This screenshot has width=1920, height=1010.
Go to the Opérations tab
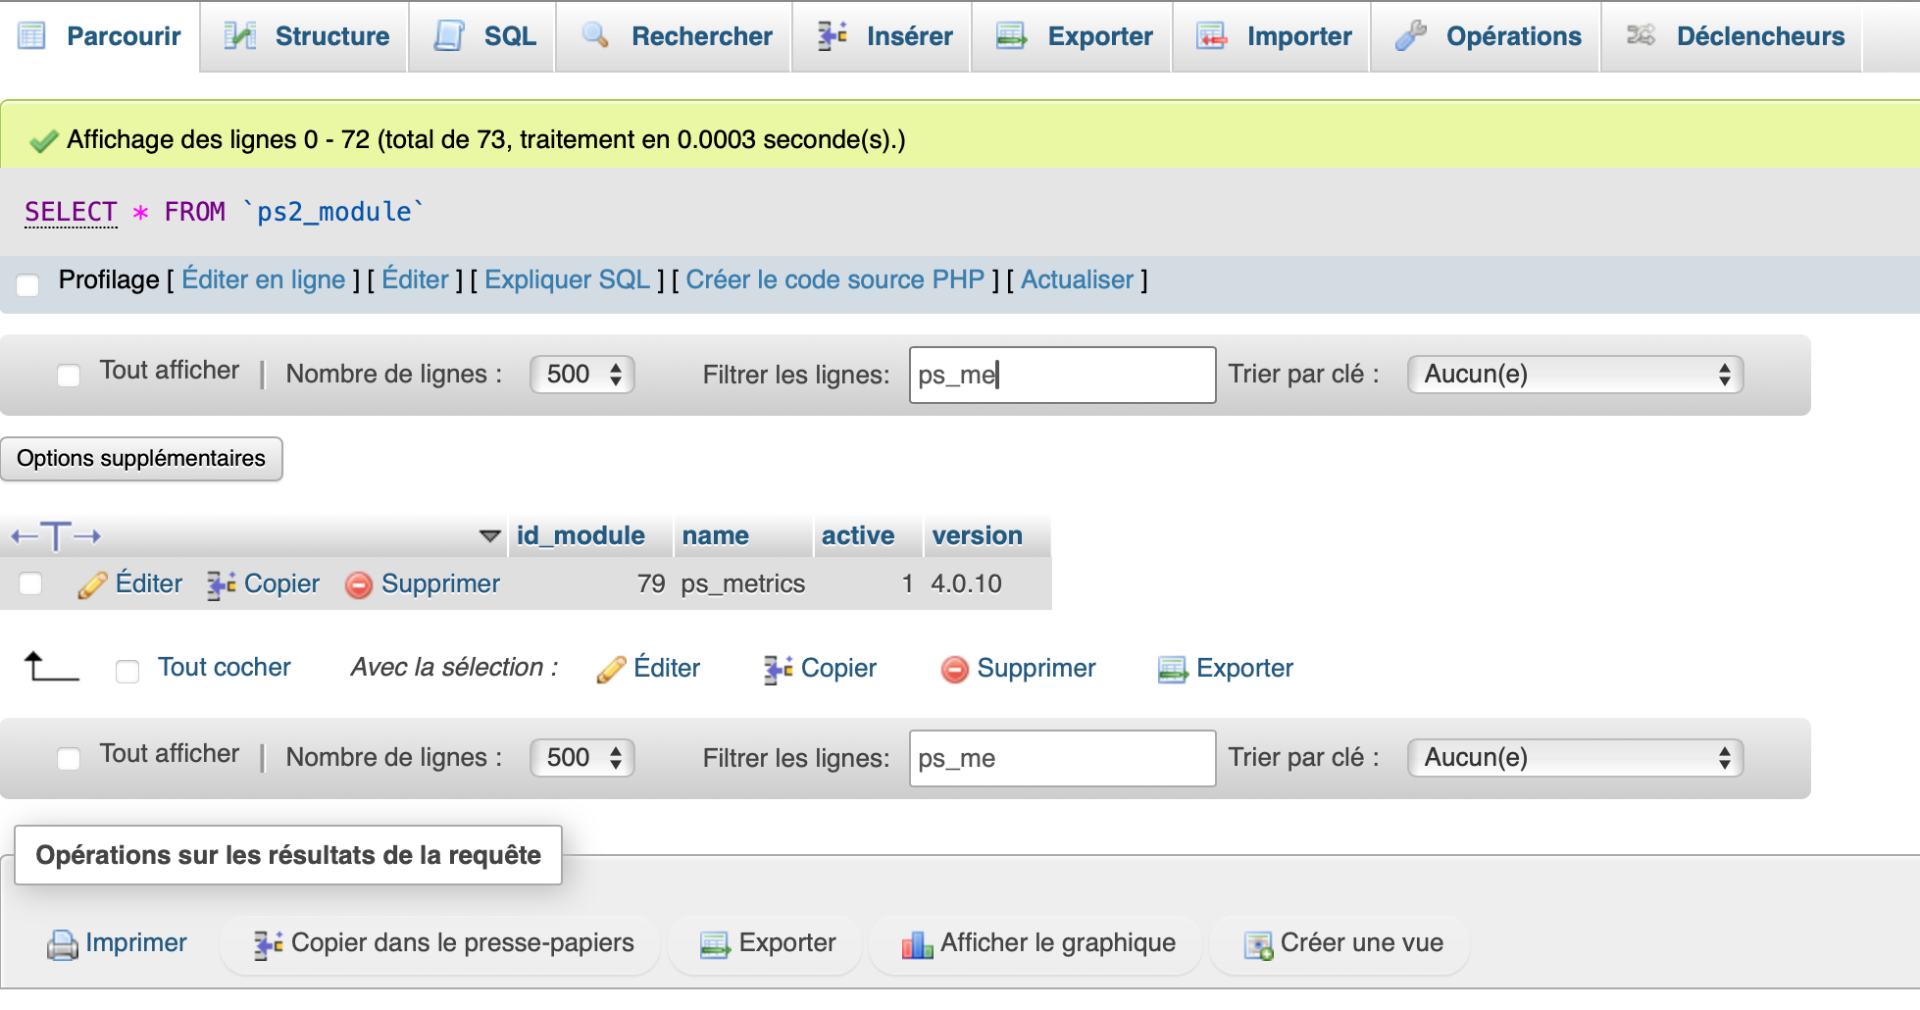point(1486,36)
